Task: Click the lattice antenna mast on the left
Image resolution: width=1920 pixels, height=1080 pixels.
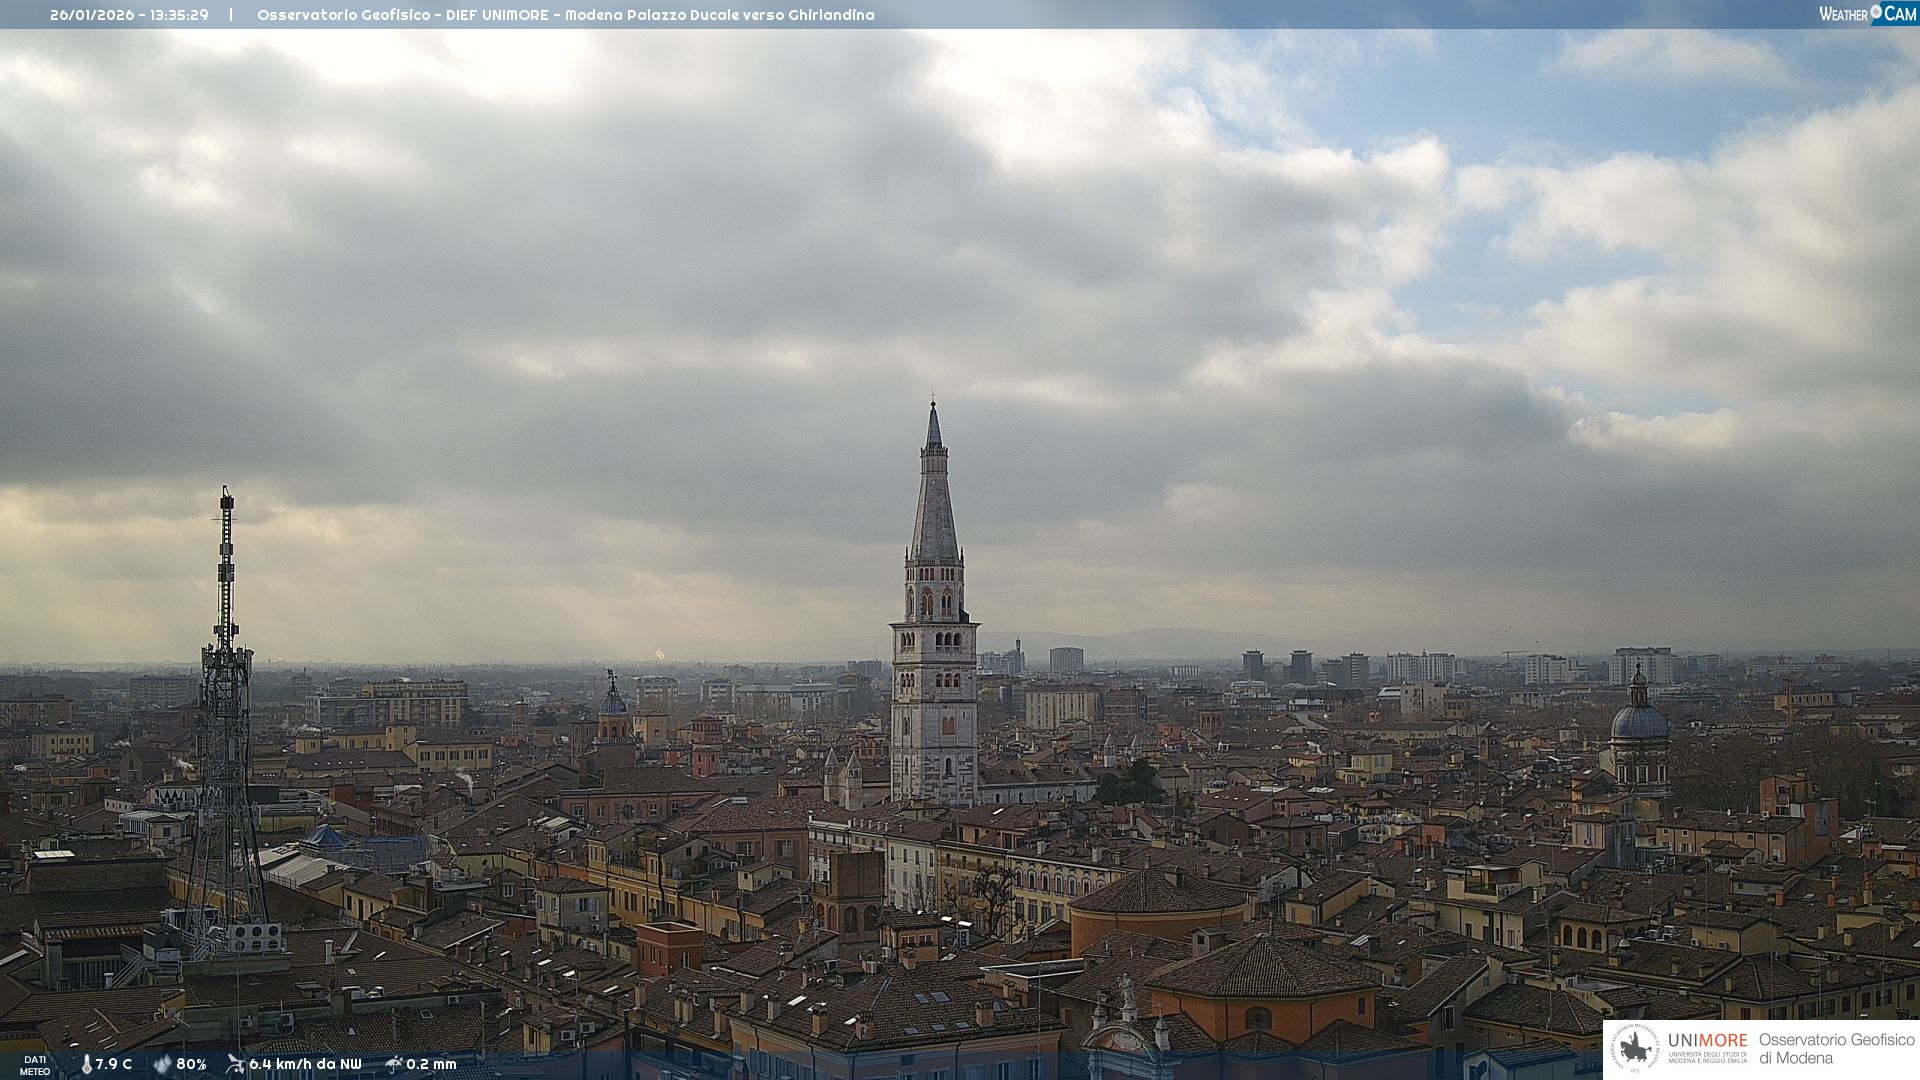Action: point(226,700)
